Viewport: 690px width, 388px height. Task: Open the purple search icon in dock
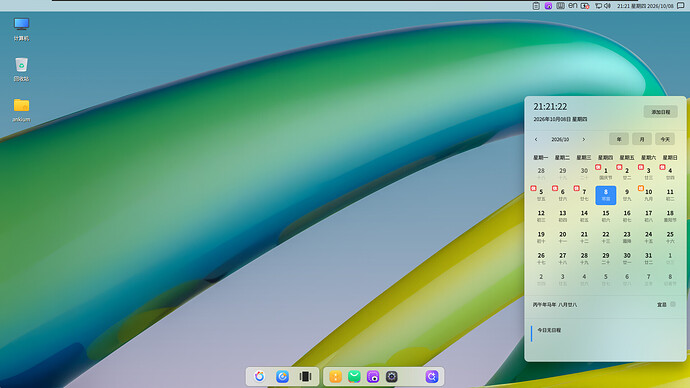click(x=432, y=377)
